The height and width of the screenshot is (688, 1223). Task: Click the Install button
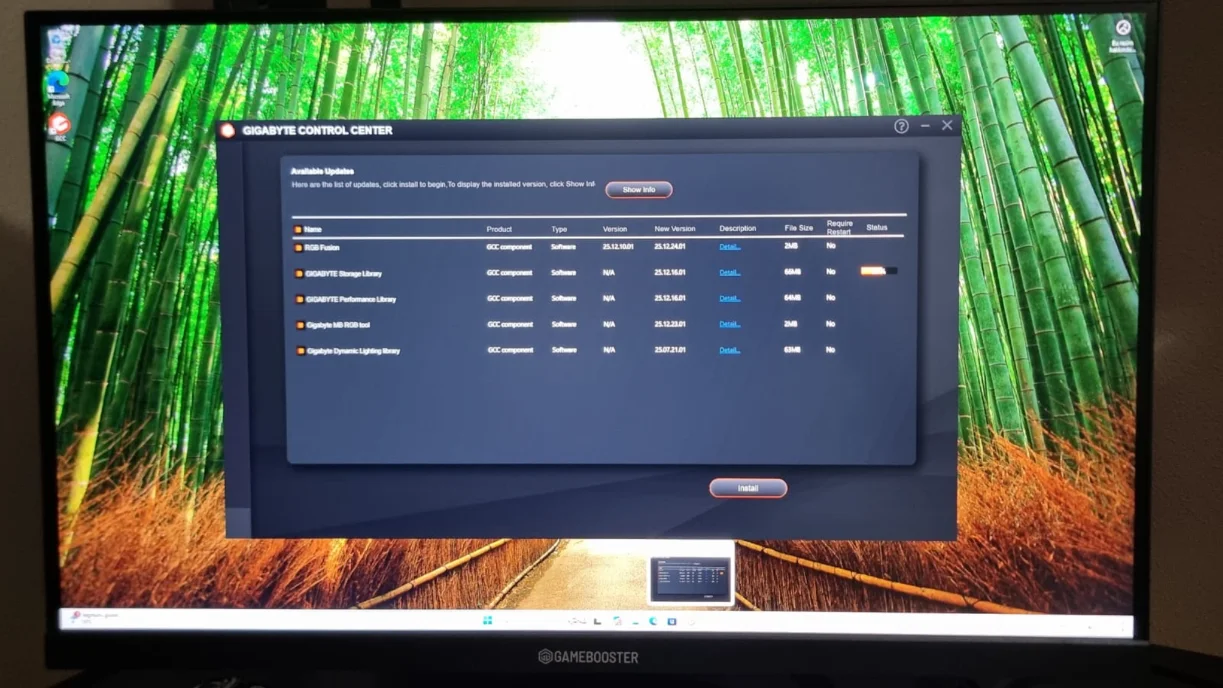click(x=748, y=488)
